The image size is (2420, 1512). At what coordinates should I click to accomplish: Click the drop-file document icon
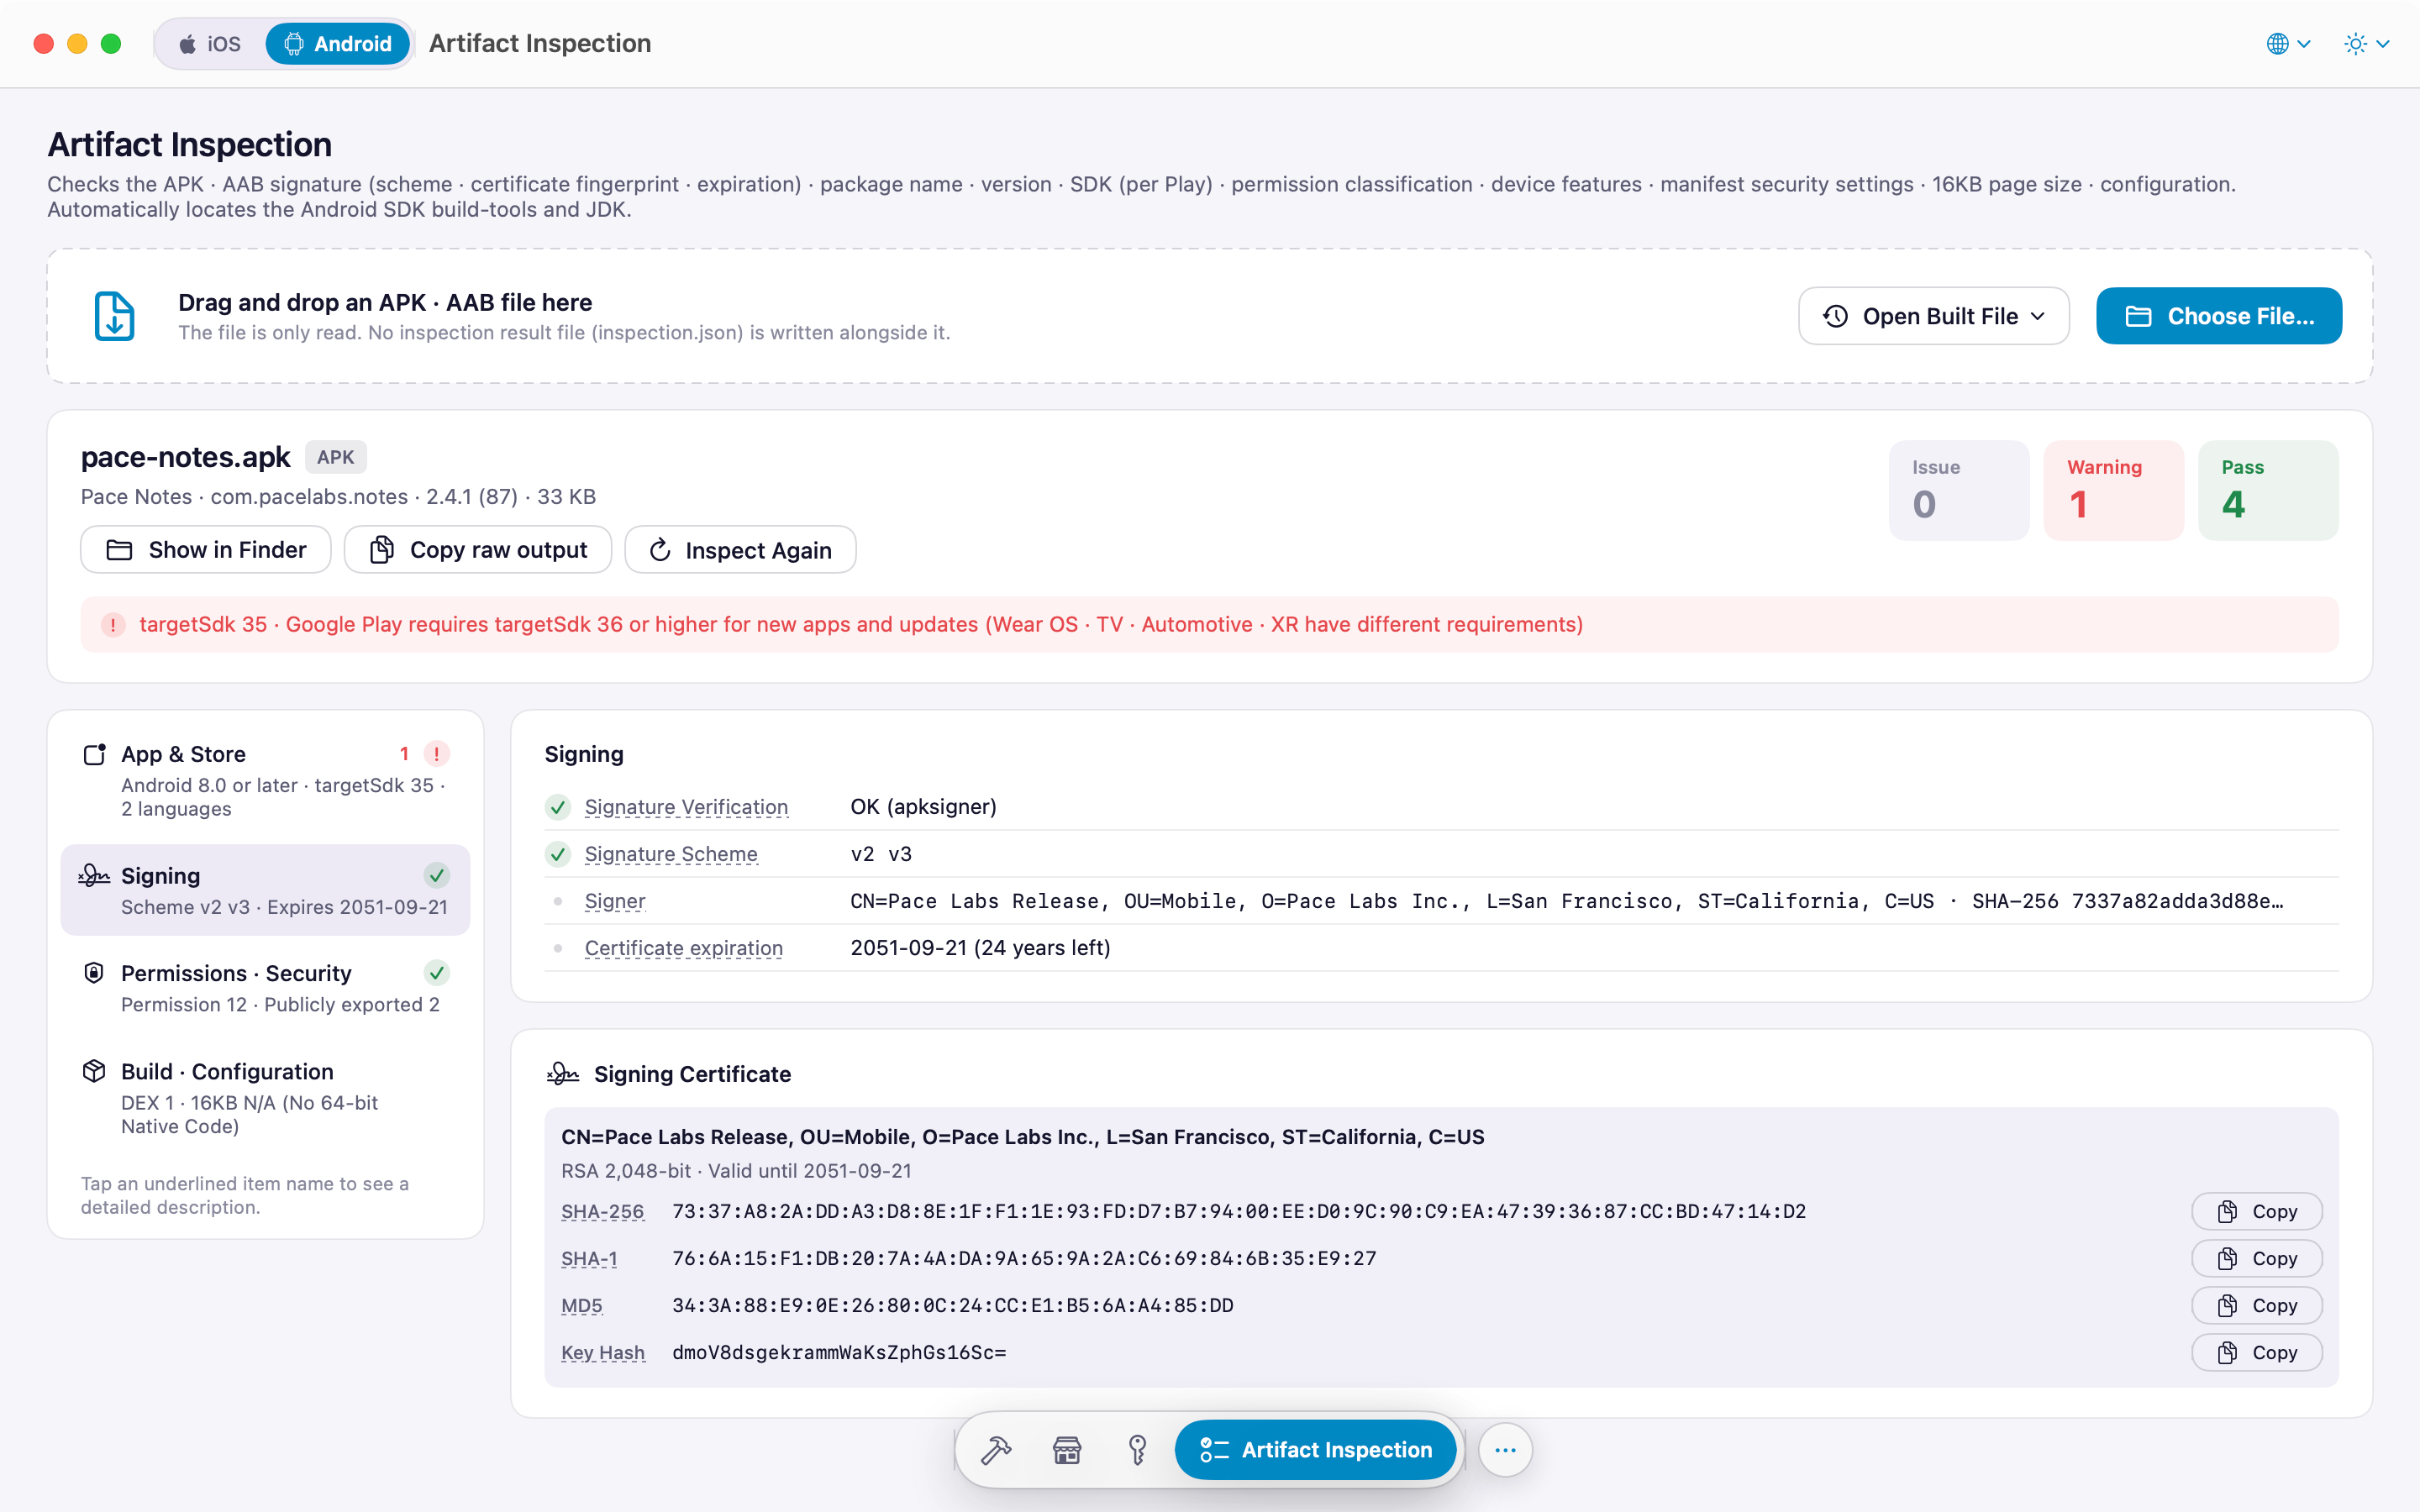(x=114, y=316)
